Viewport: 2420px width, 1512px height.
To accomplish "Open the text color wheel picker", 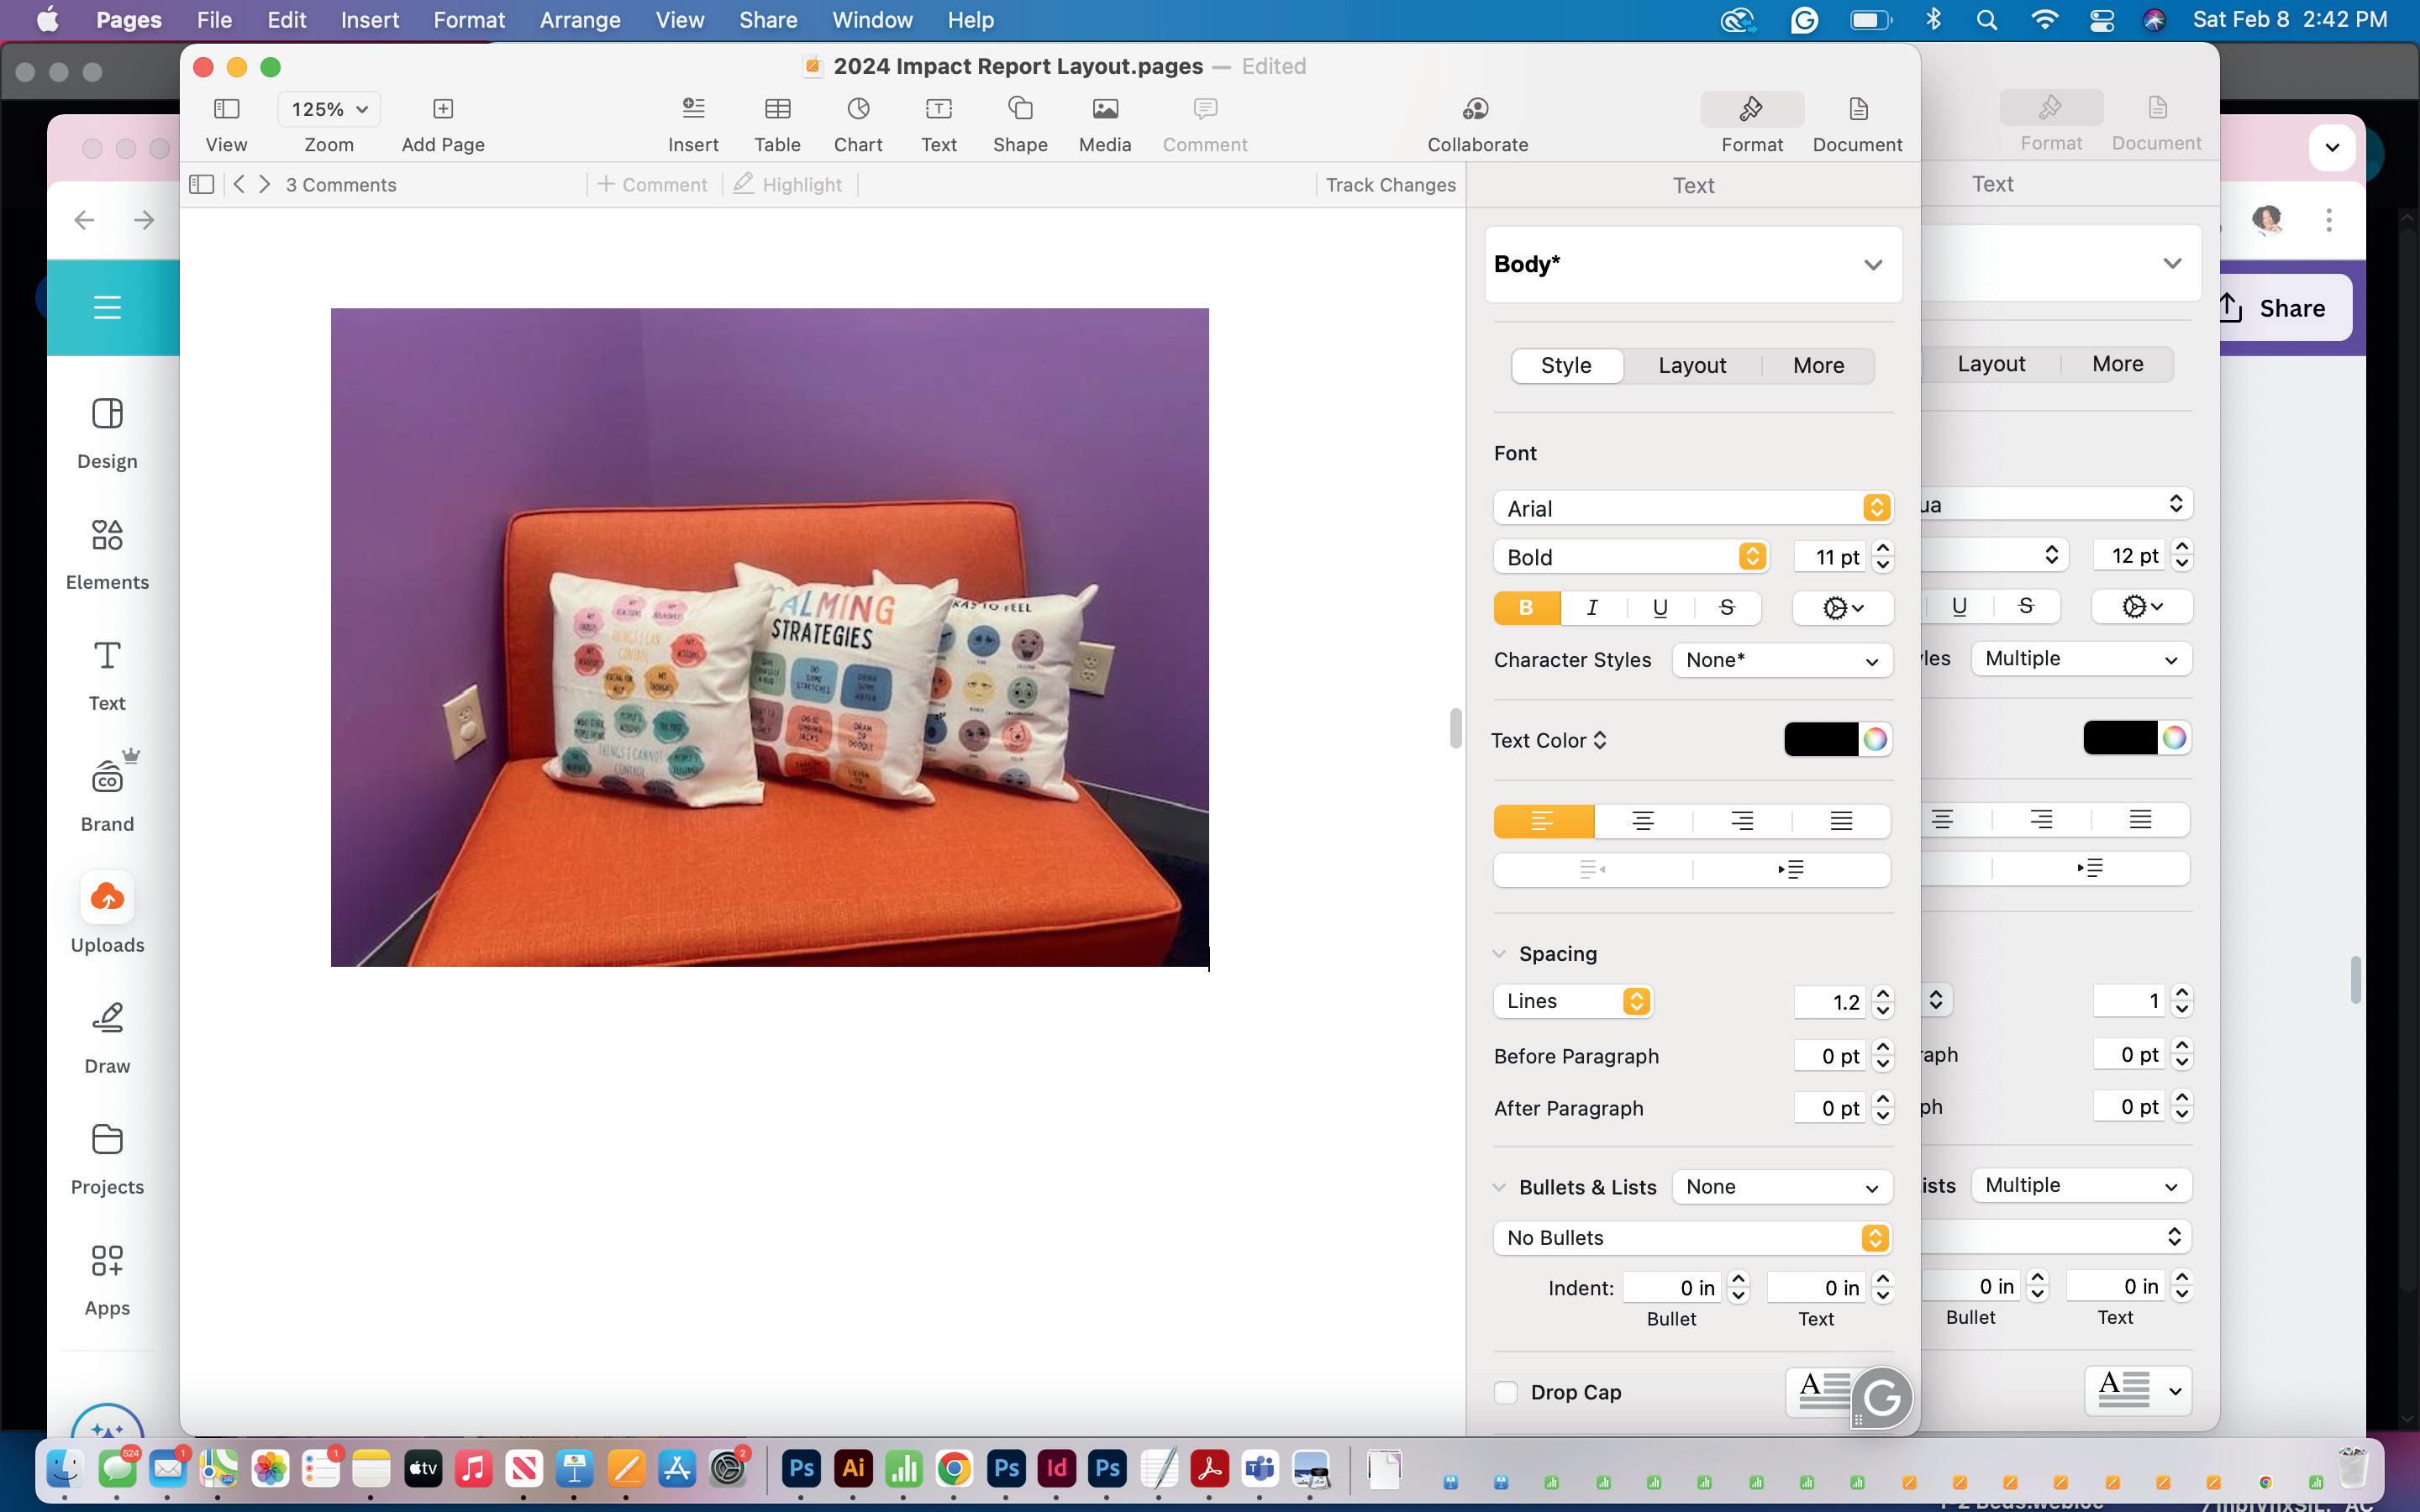I will point(1875,740).
